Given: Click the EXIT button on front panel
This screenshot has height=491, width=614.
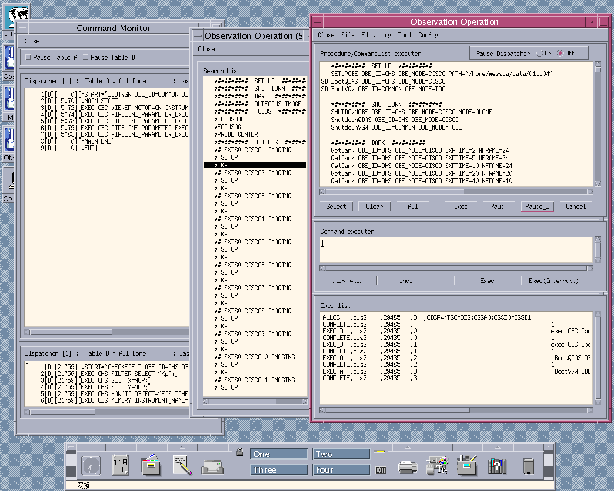Looking at the screenshot, I should pyautogui.click(x=381, y=470).
